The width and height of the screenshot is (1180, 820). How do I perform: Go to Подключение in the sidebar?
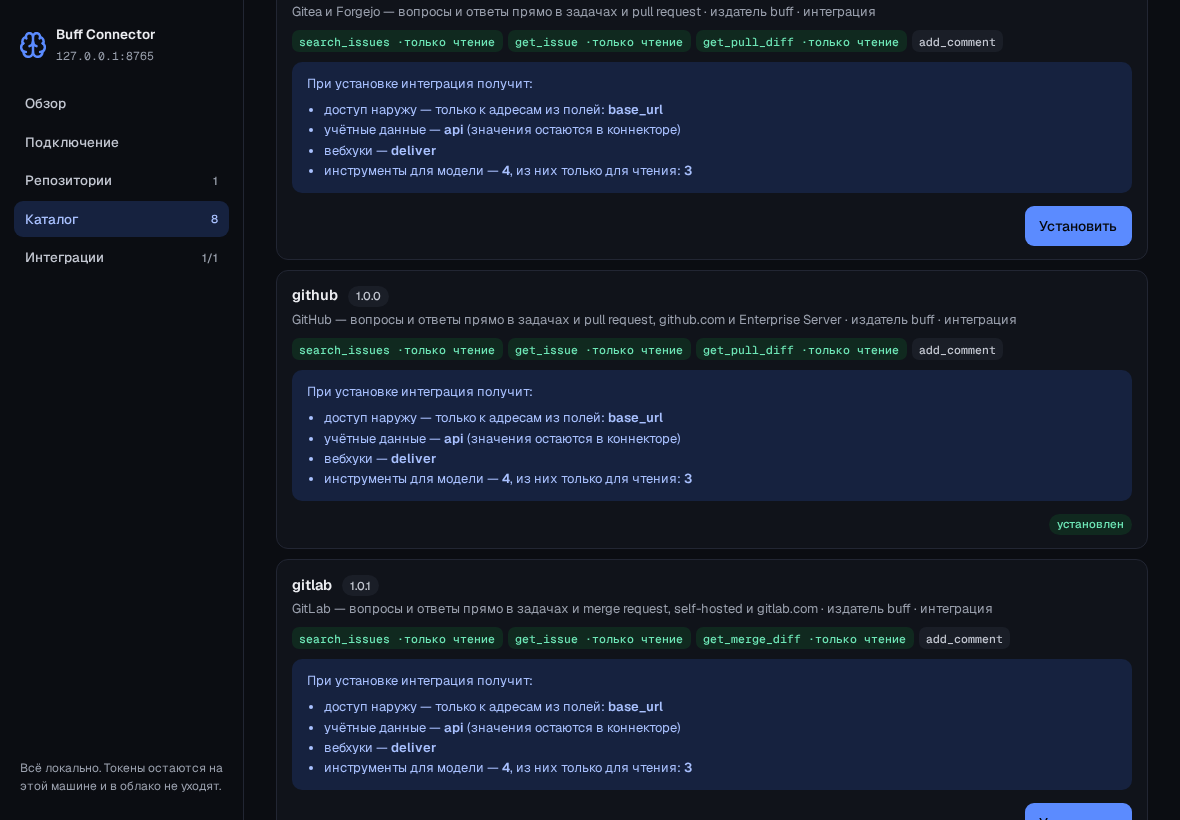[x=121, y=142]
